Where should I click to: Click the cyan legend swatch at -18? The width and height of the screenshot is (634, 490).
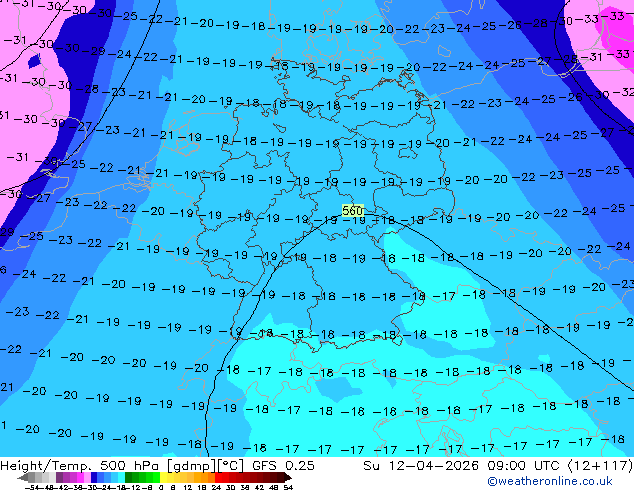122,477
